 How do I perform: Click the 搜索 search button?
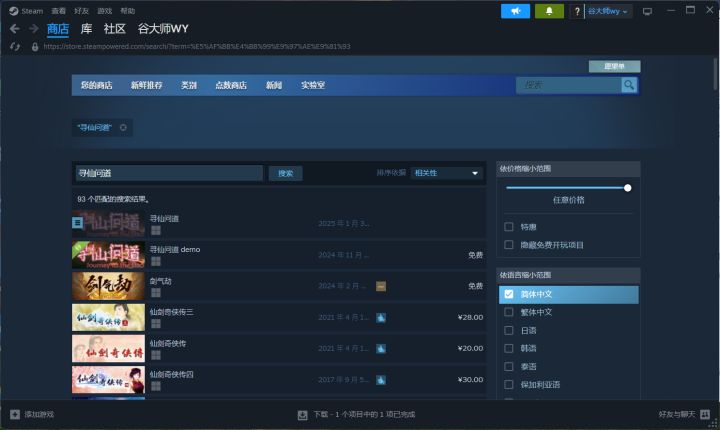tap(286, 173)
